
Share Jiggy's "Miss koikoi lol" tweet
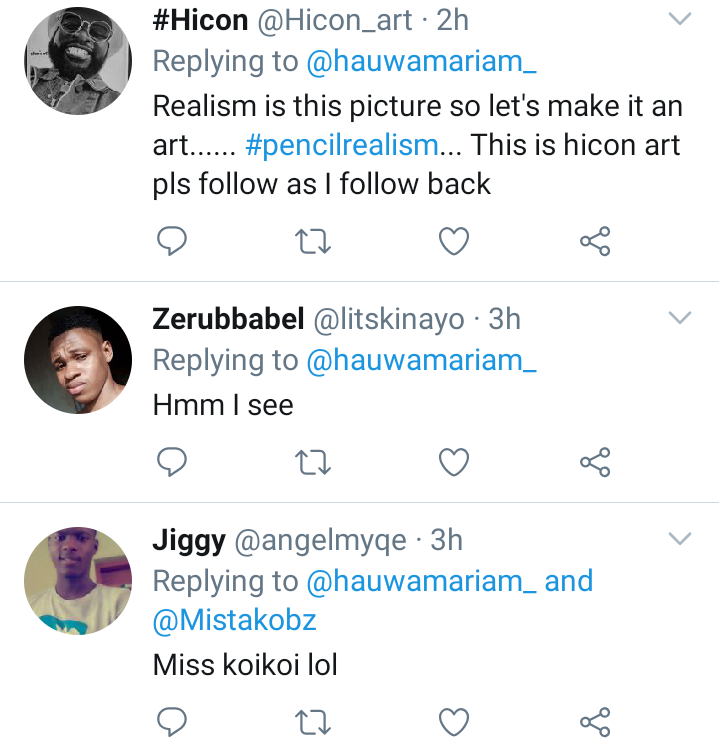pyautogui.click(x=595, y=721)
